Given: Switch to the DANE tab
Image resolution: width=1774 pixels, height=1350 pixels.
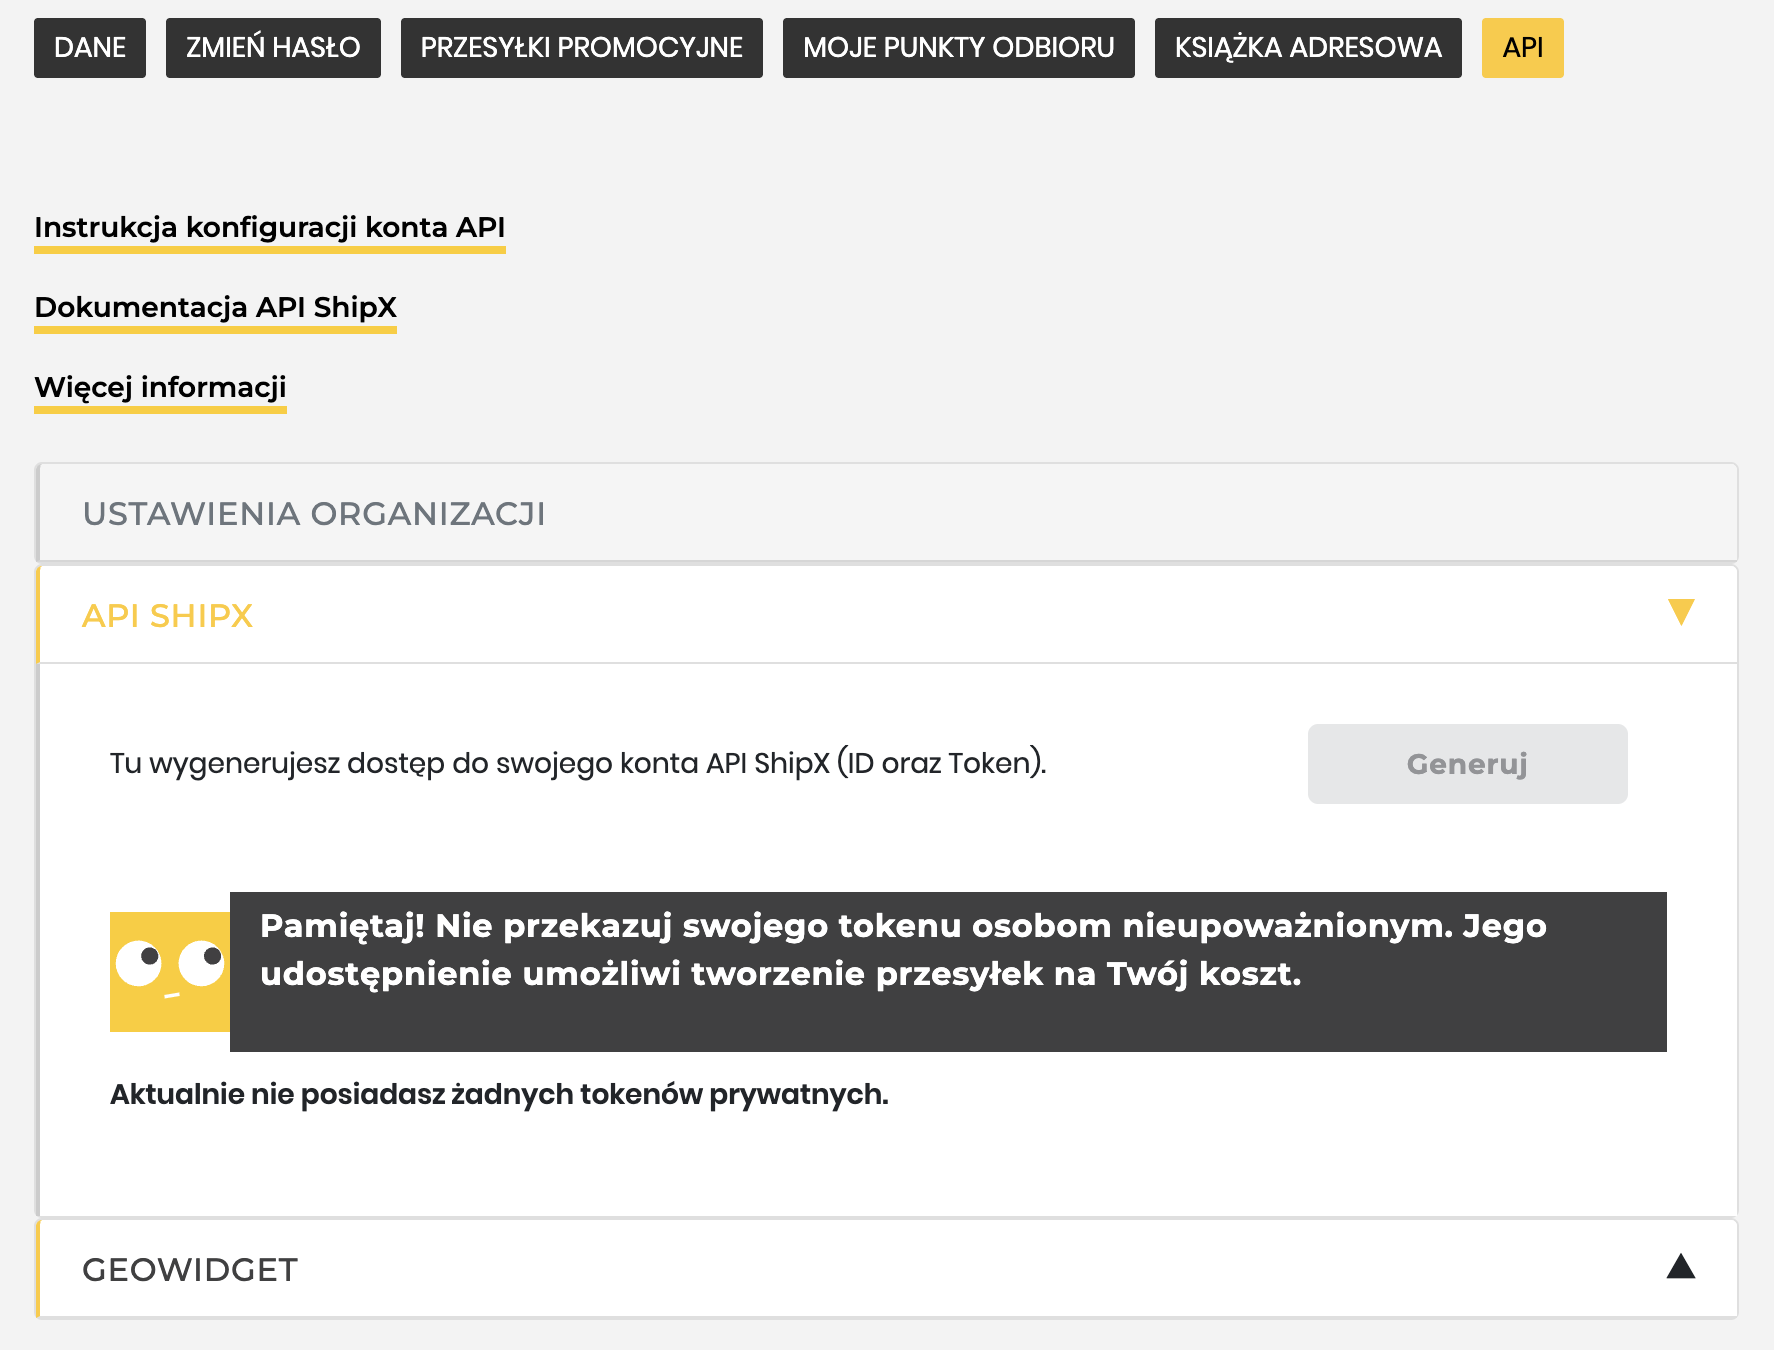Looking at the screenshot, I should 90,48.
